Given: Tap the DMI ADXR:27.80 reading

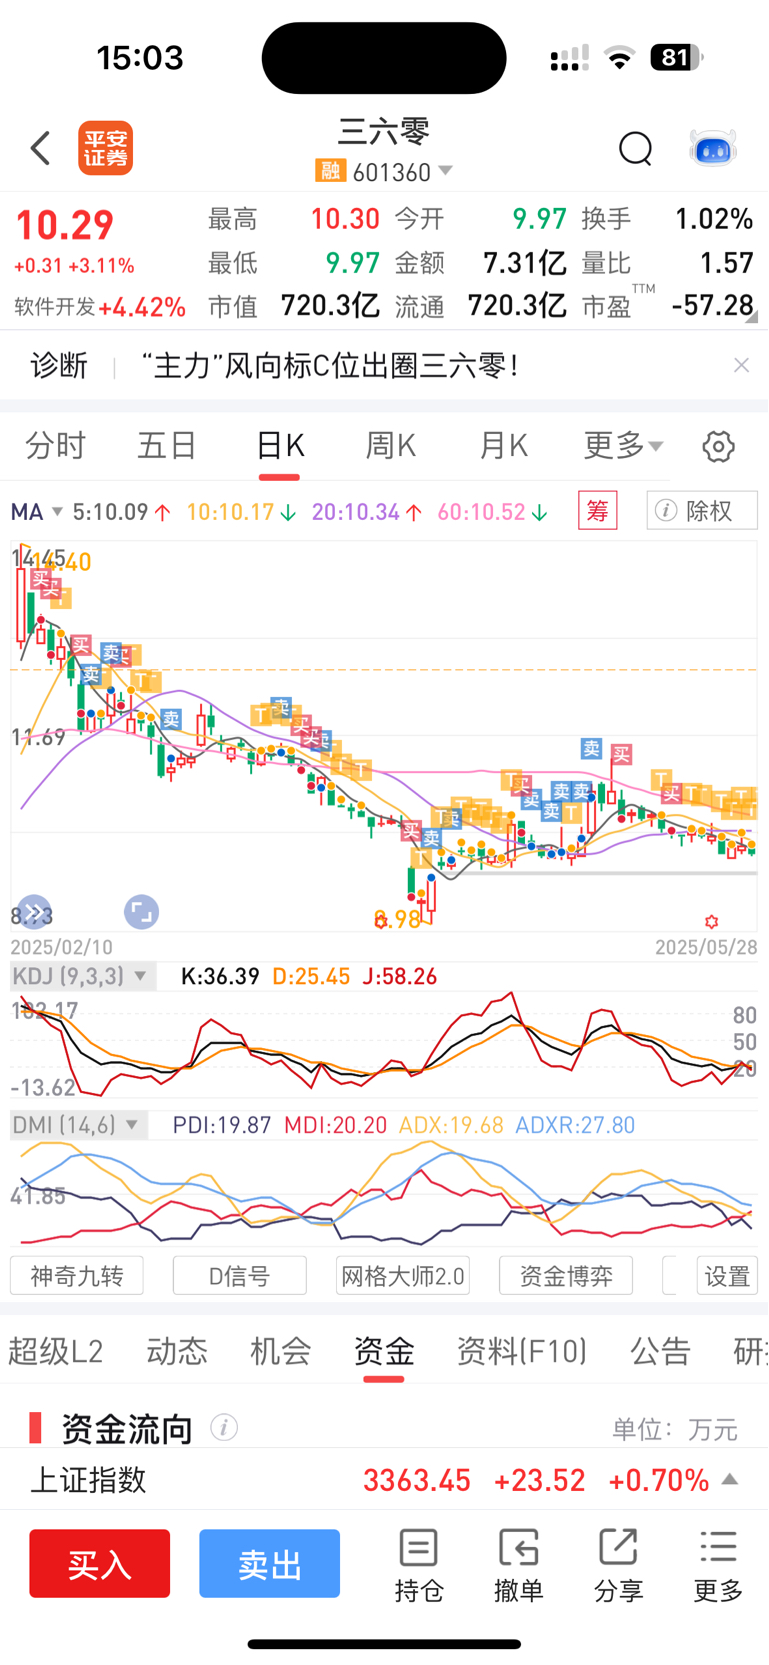Looking at the screenshot, I should (x=575, y=1125).
